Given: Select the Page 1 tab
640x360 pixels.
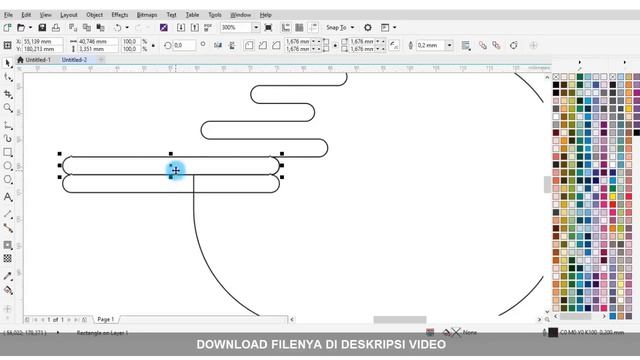Looking at the screenshot, I should point(106,319).
